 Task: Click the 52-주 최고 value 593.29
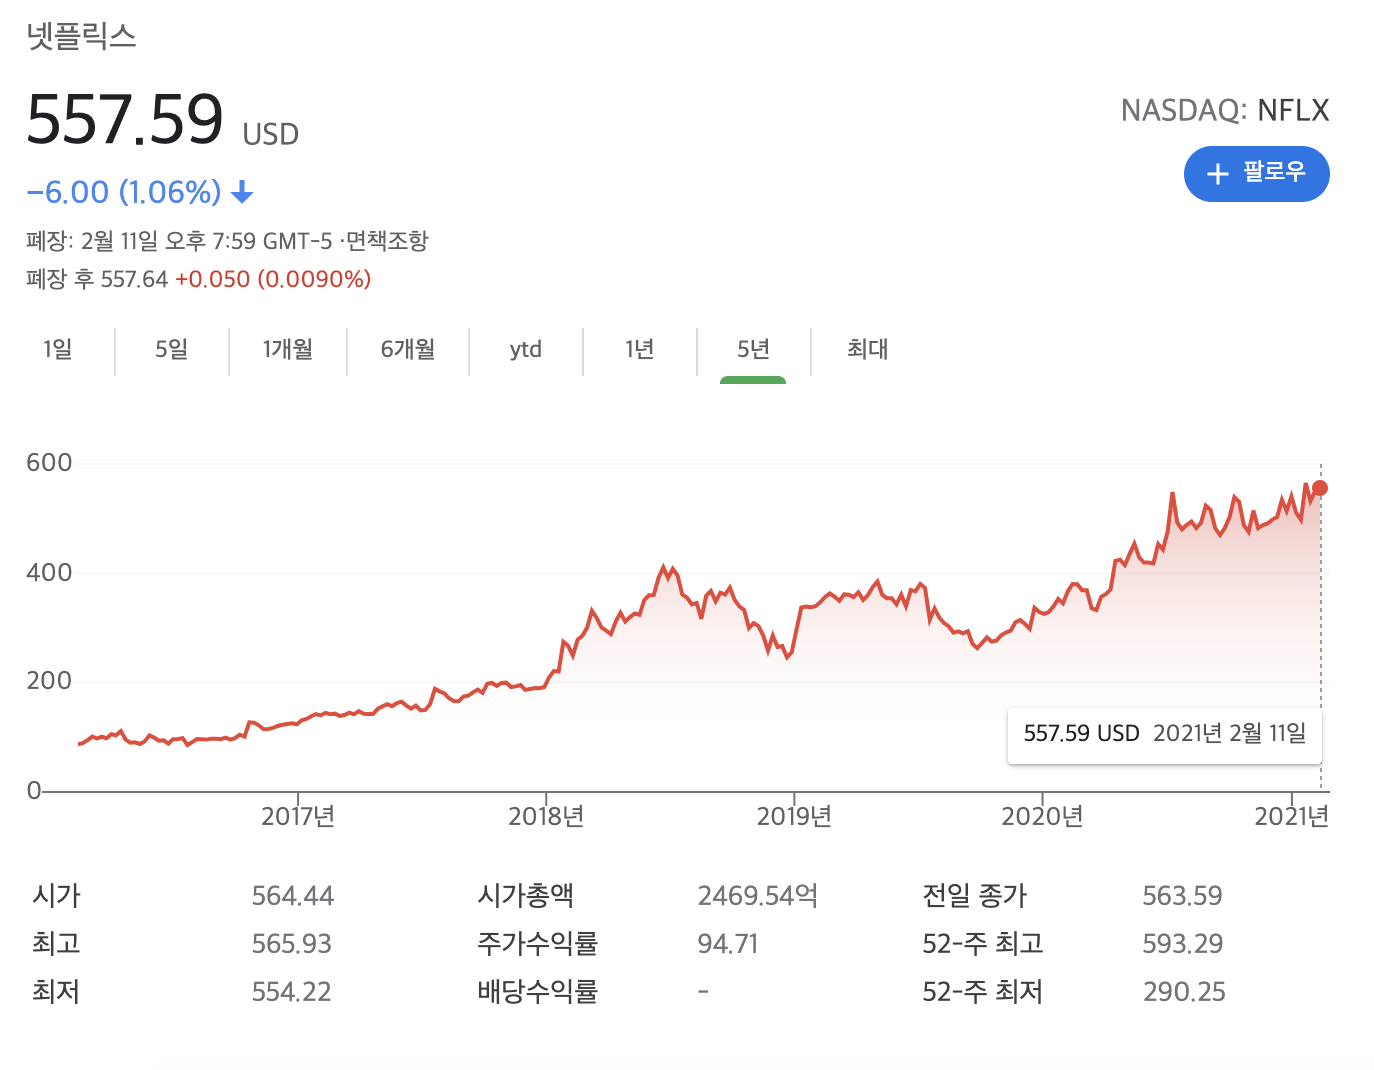tap(1183, 944)
